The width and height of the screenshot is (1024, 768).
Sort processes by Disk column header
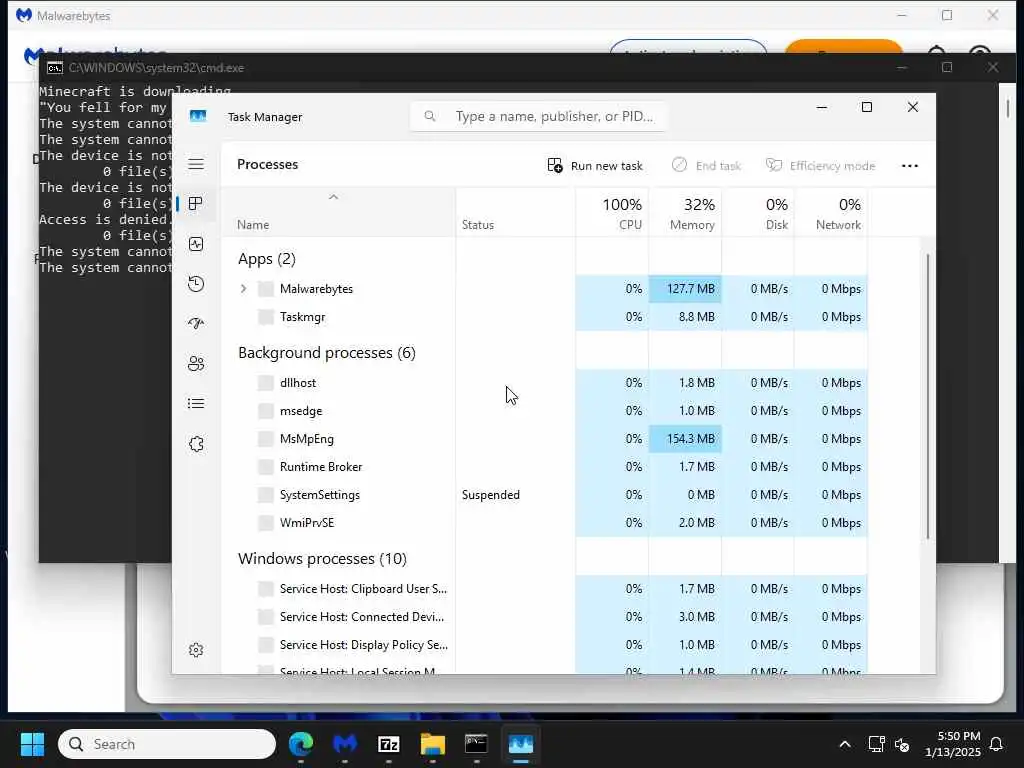pyautogui.click(x=758, y=214)
